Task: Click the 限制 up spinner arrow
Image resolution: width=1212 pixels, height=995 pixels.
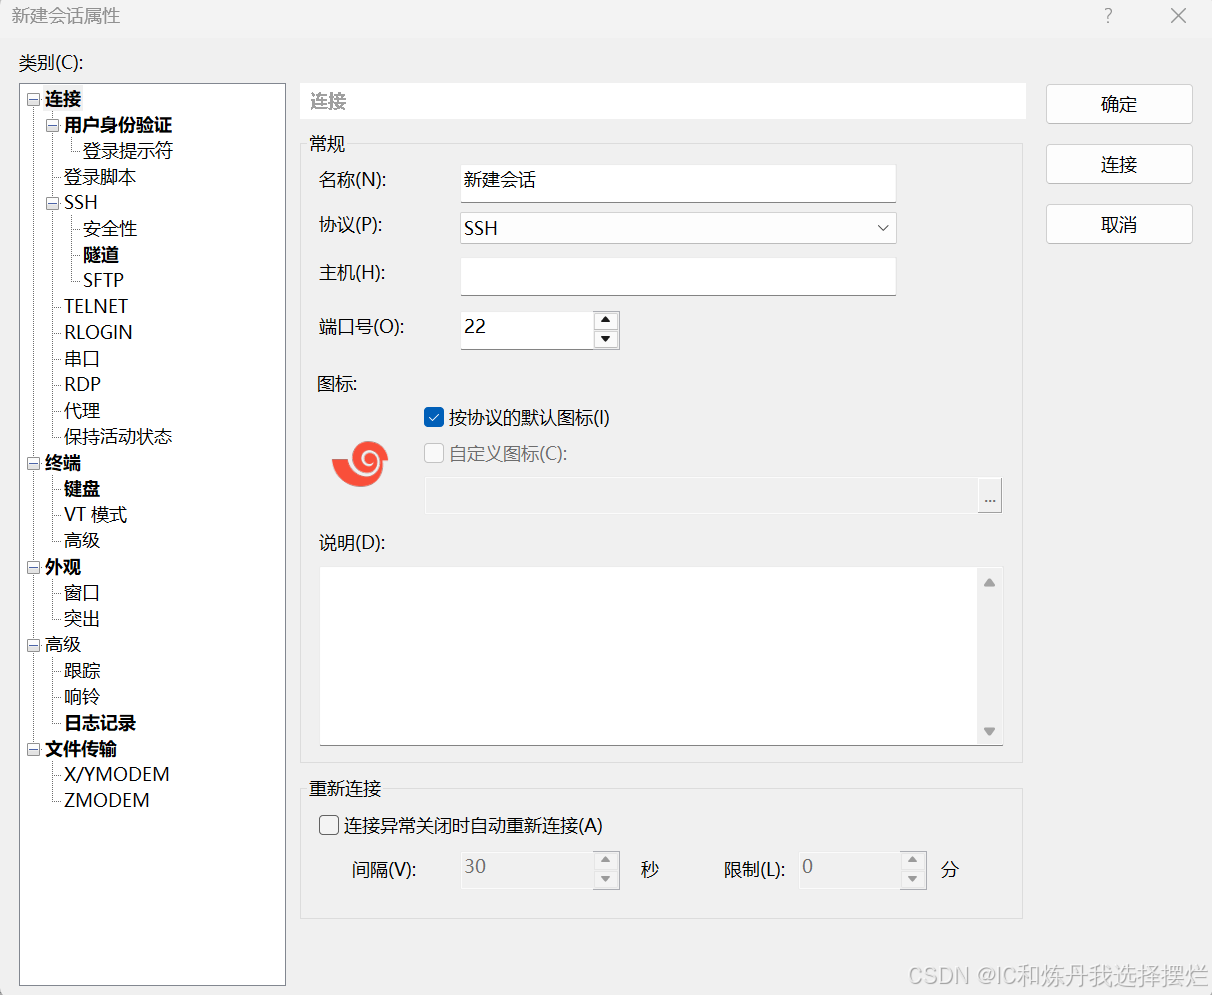Action: pos(913,860)
